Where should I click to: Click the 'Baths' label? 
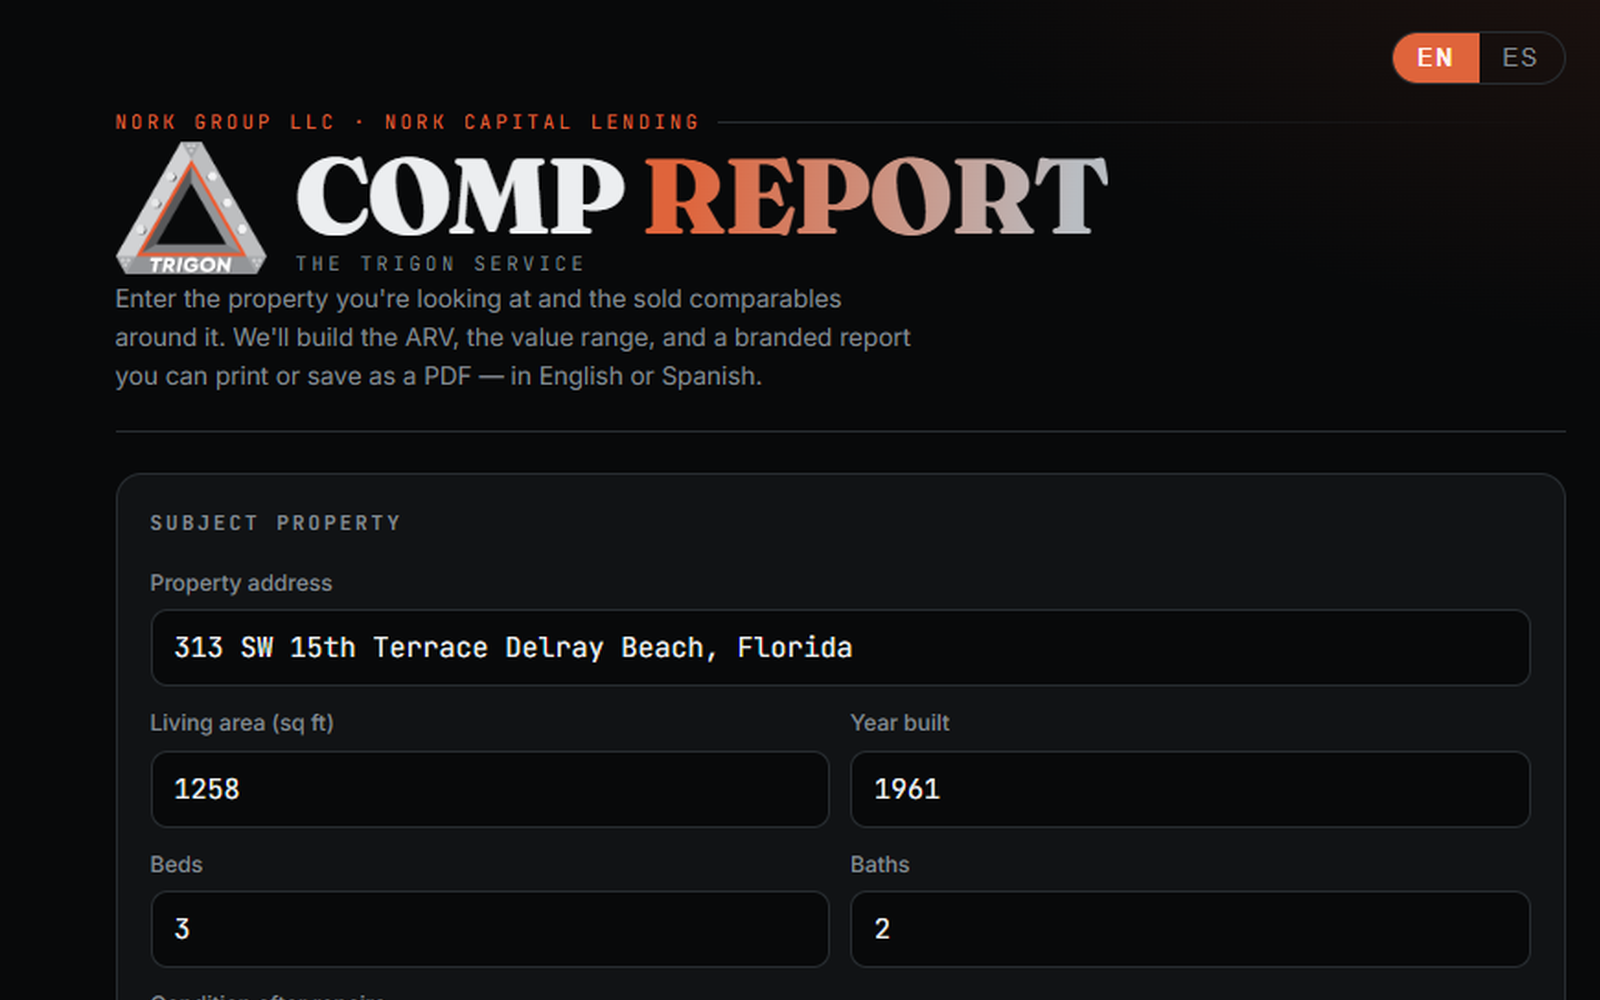click(x=880, y=864)
